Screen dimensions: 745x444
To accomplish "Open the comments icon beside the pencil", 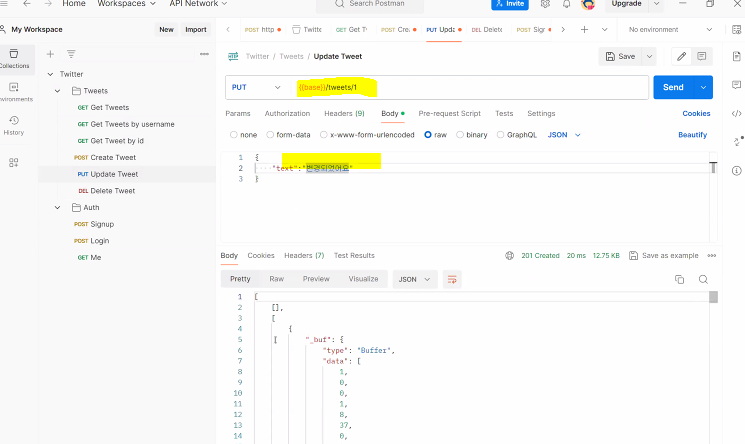I will 701,57.
